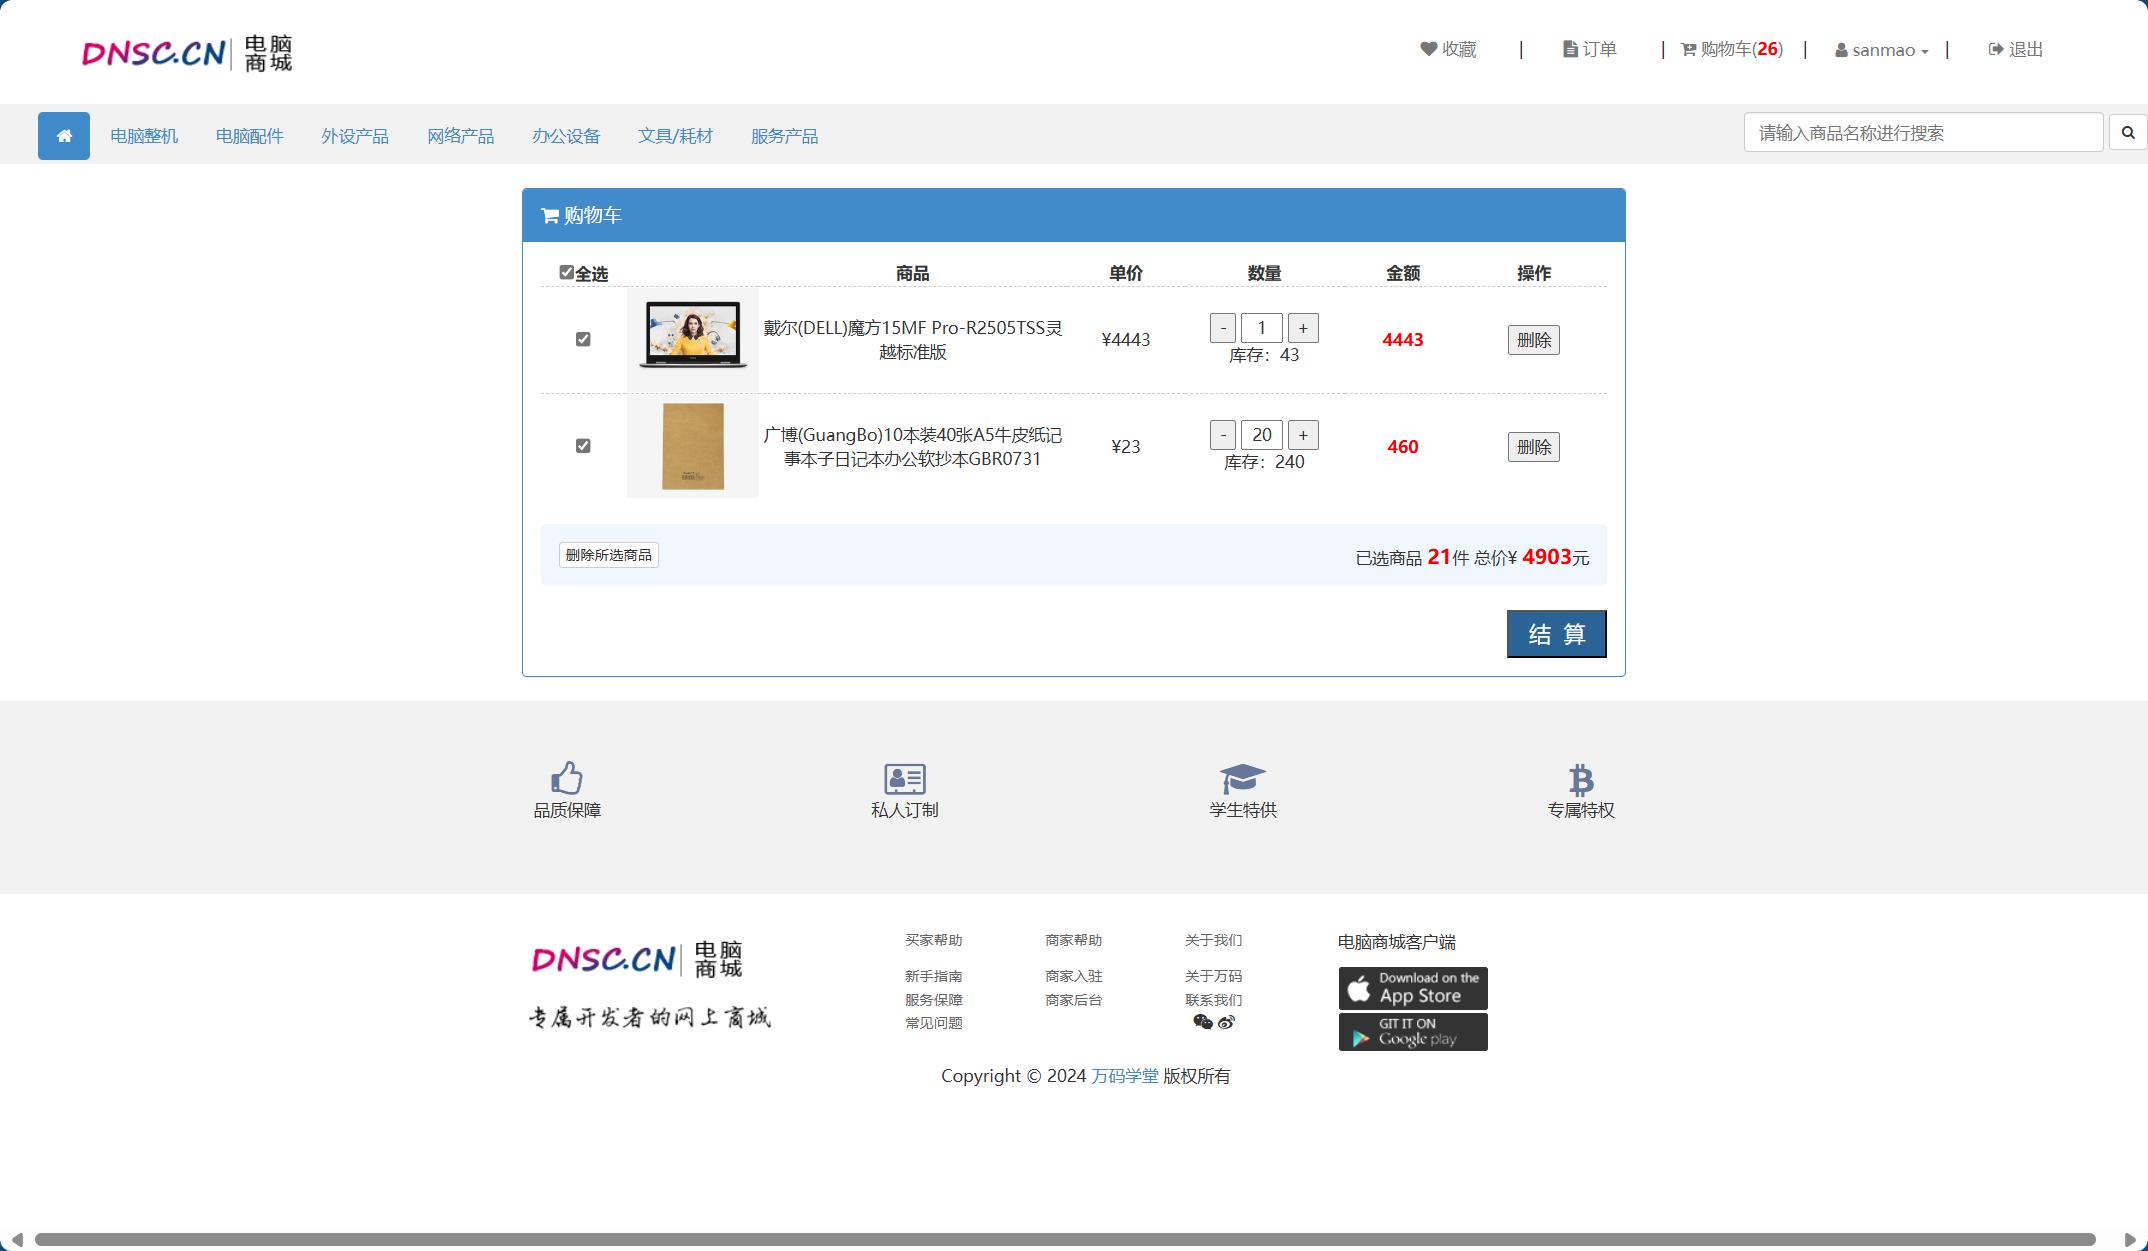Viewport: 2148px width, 1251px height.
Task: Open the Google Play download badge
Action: [1413, 1032]
